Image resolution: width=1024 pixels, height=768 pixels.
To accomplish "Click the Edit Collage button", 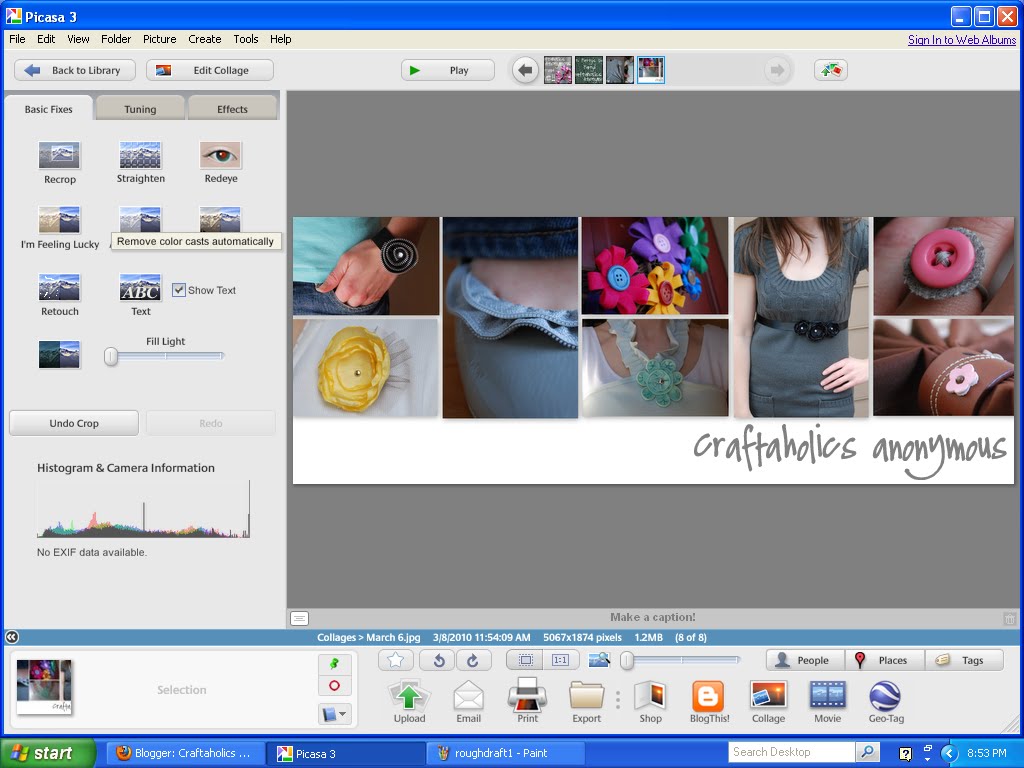I will [x=210, y=70].
